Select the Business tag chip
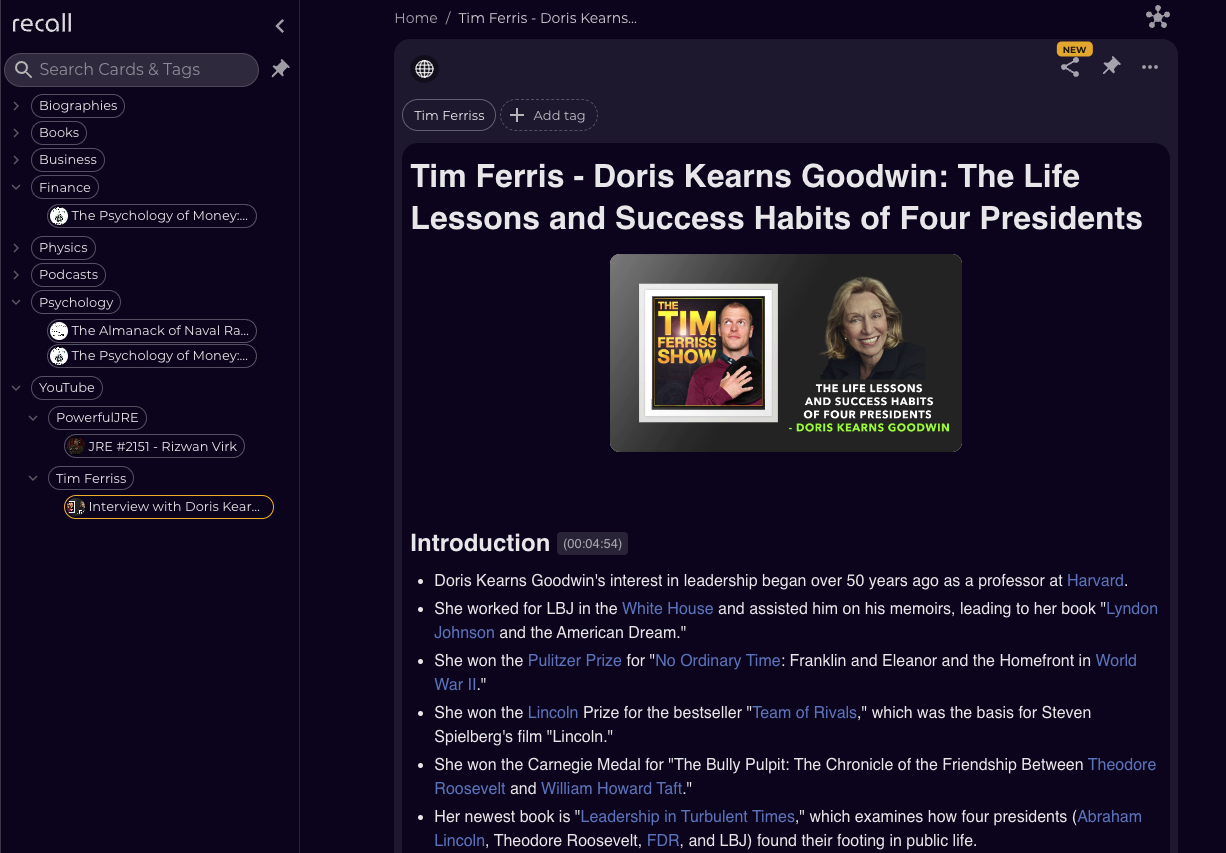The image size is (1226, 853). 68,159
